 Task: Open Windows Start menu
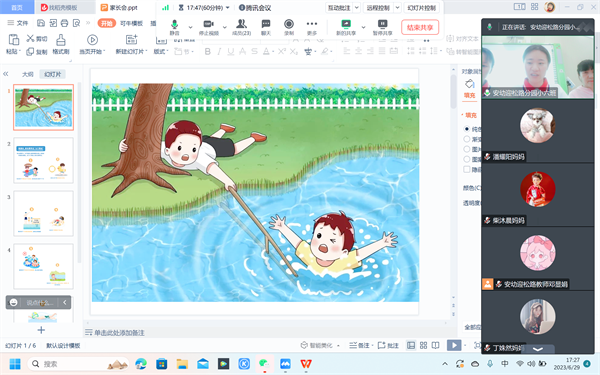click(x=15, y=364)
